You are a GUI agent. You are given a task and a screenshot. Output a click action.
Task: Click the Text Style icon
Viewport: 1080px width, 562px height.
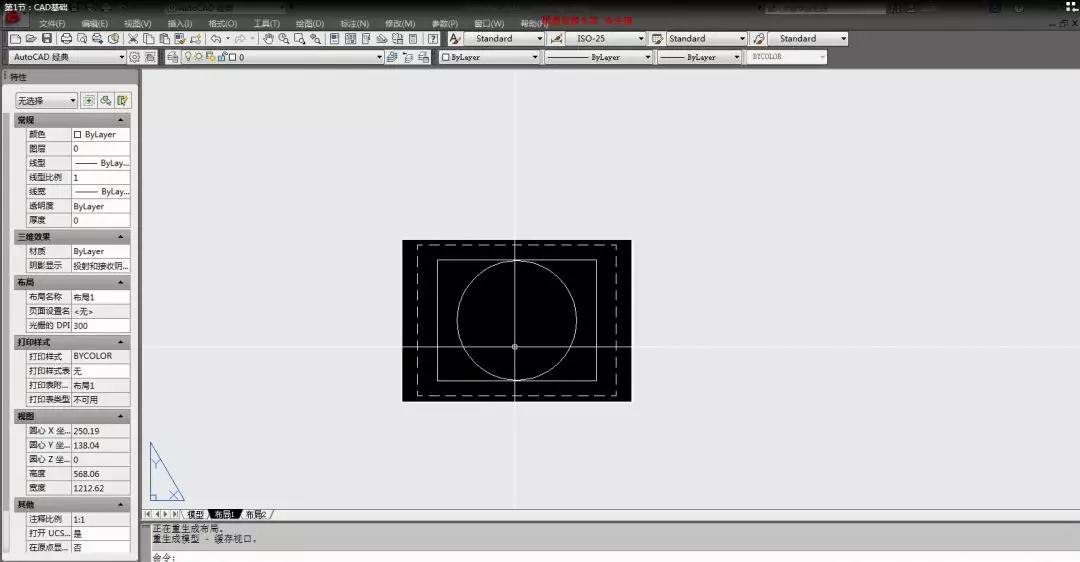coord(455,39)
